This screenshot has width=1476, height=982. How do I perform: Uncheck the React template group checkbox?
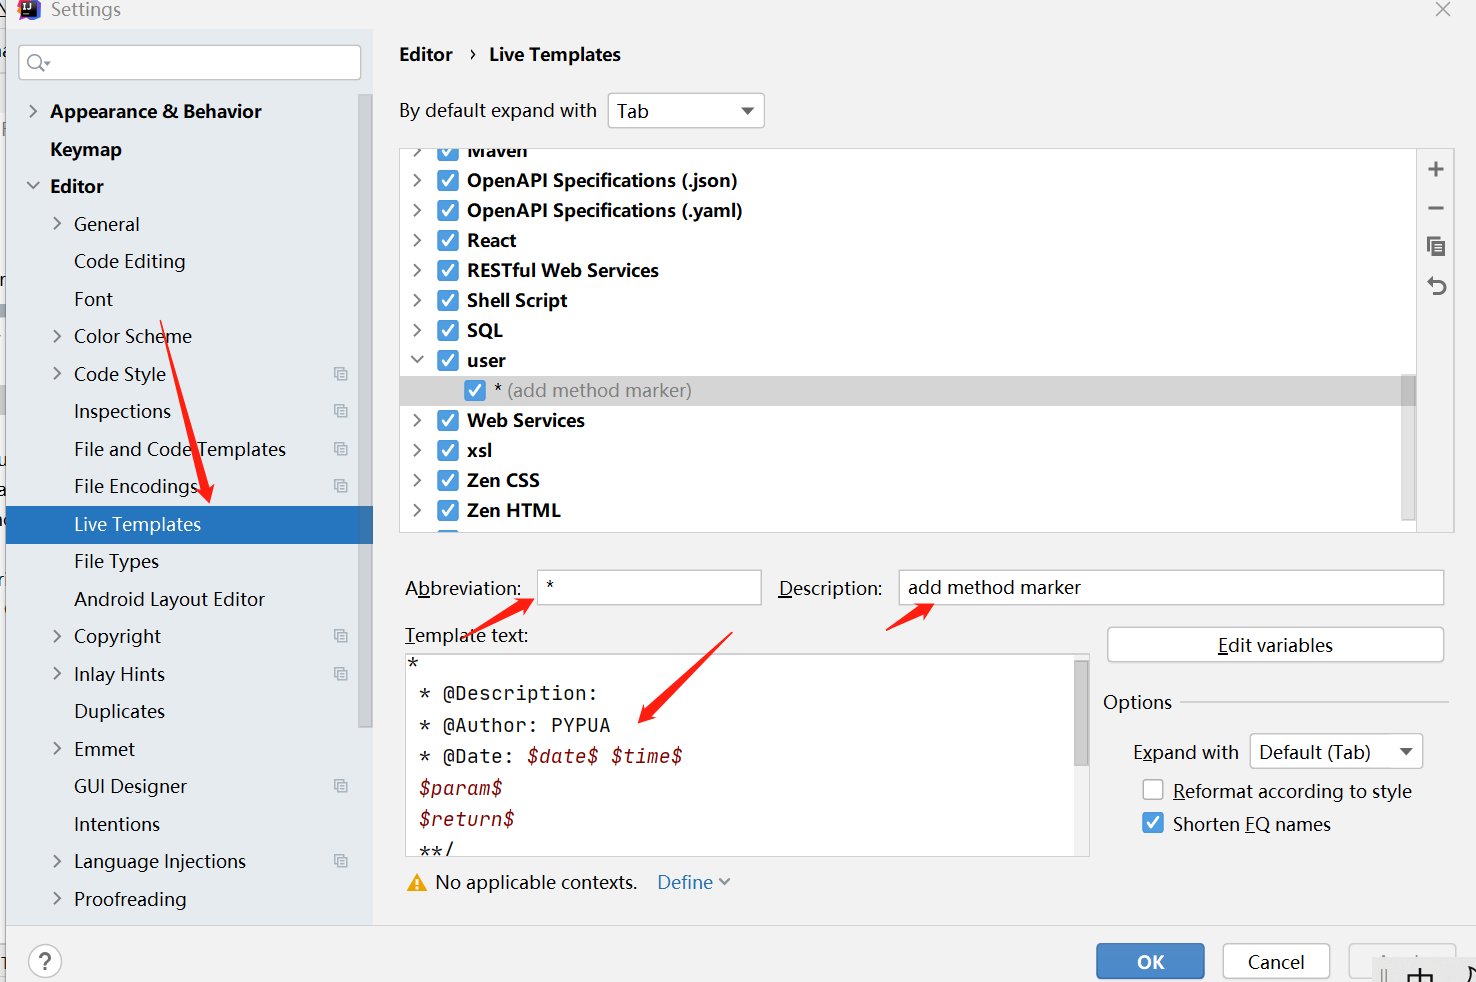448,240
